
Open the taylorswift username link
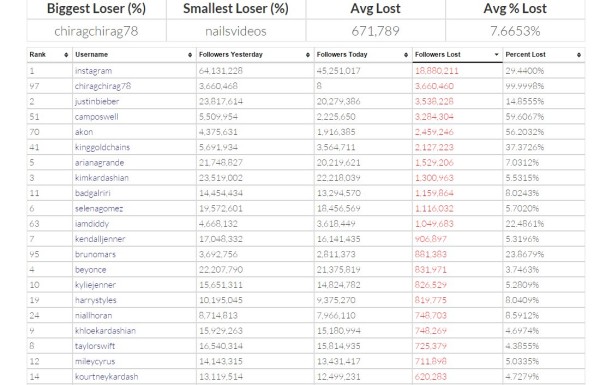click(95, 346)
